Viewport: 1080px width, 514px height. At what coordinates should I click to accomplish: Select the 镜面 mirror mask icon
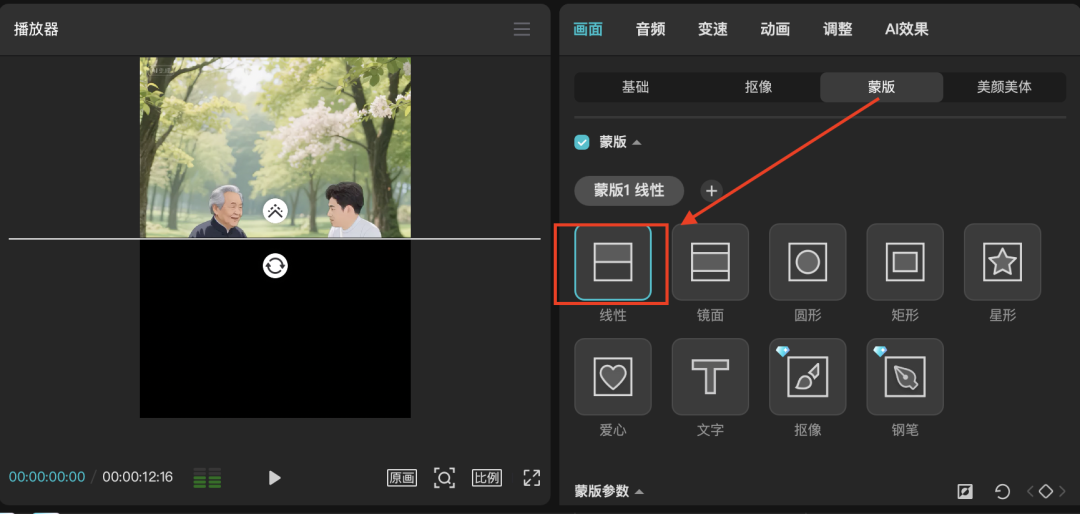[x=710, y=262]
